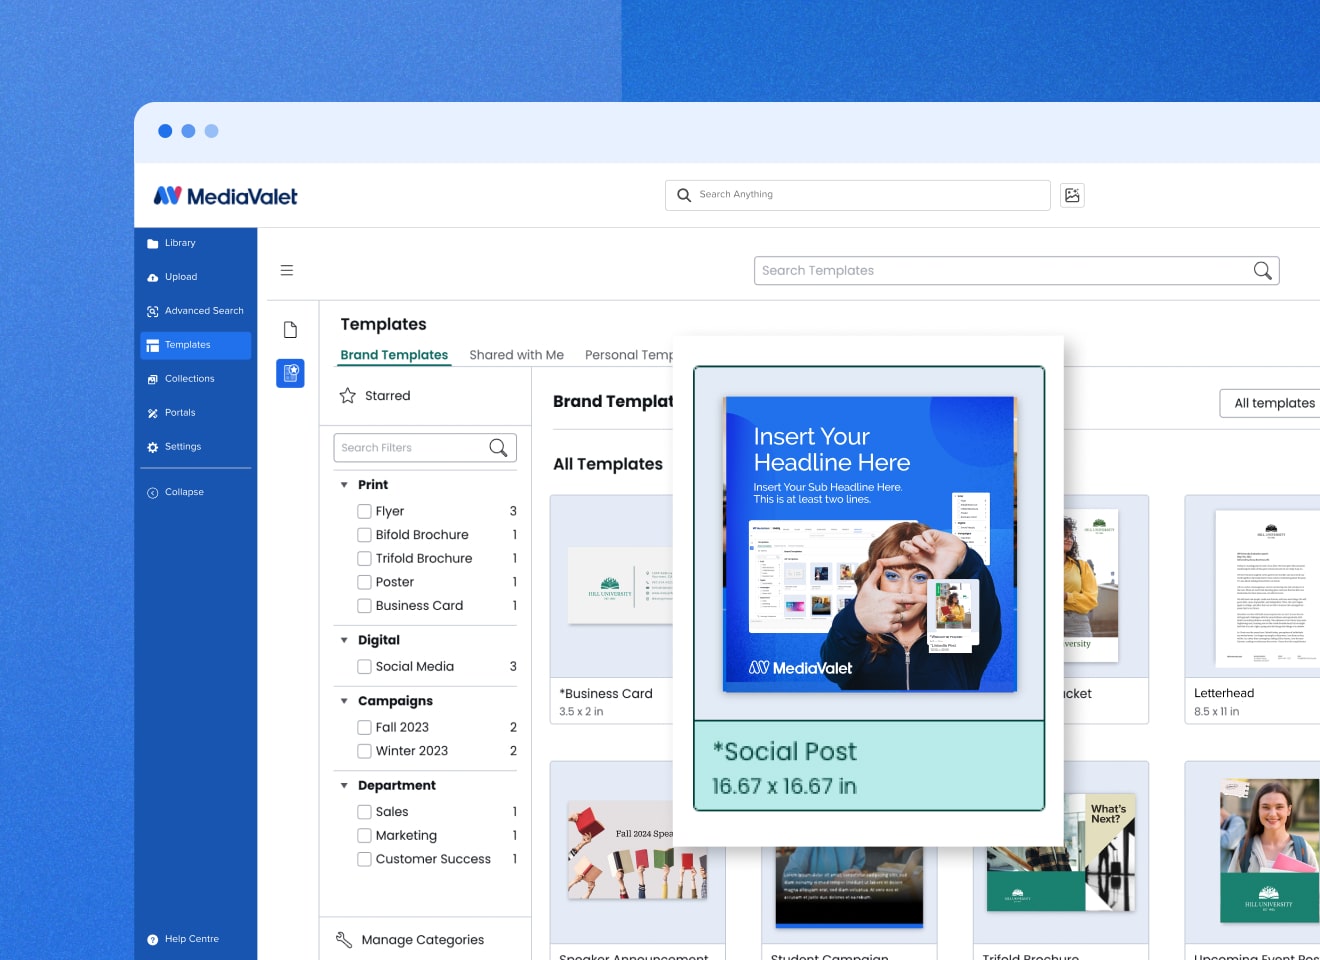Click the All Templates heading

(608, 464)
